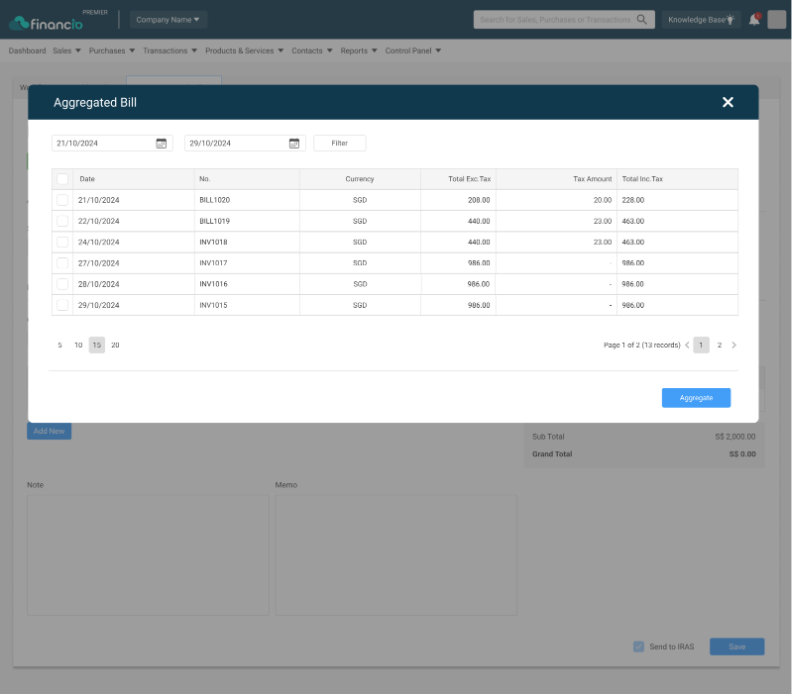Click inside the Note text area
The height and width of the screenshot is (694, 792).
point(148,555)
